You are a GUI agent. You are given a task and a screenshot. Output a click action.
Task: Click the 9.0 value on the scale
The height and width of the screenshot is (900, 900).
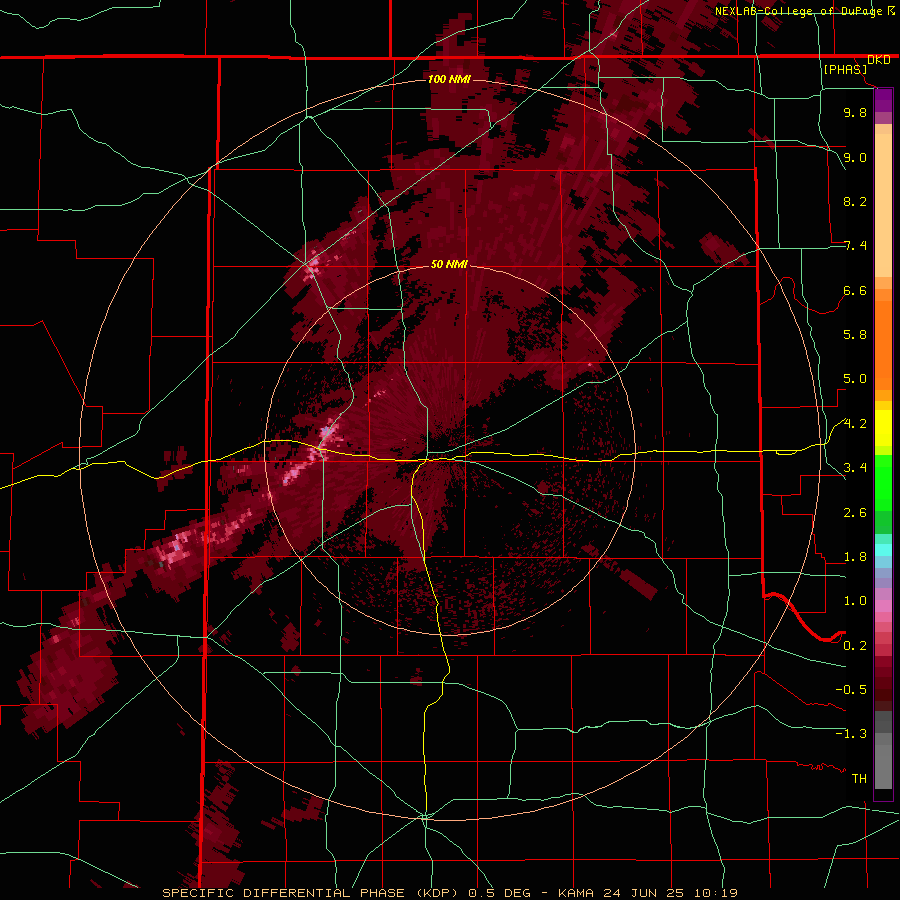pyautogui.click(x=855, y=157)
